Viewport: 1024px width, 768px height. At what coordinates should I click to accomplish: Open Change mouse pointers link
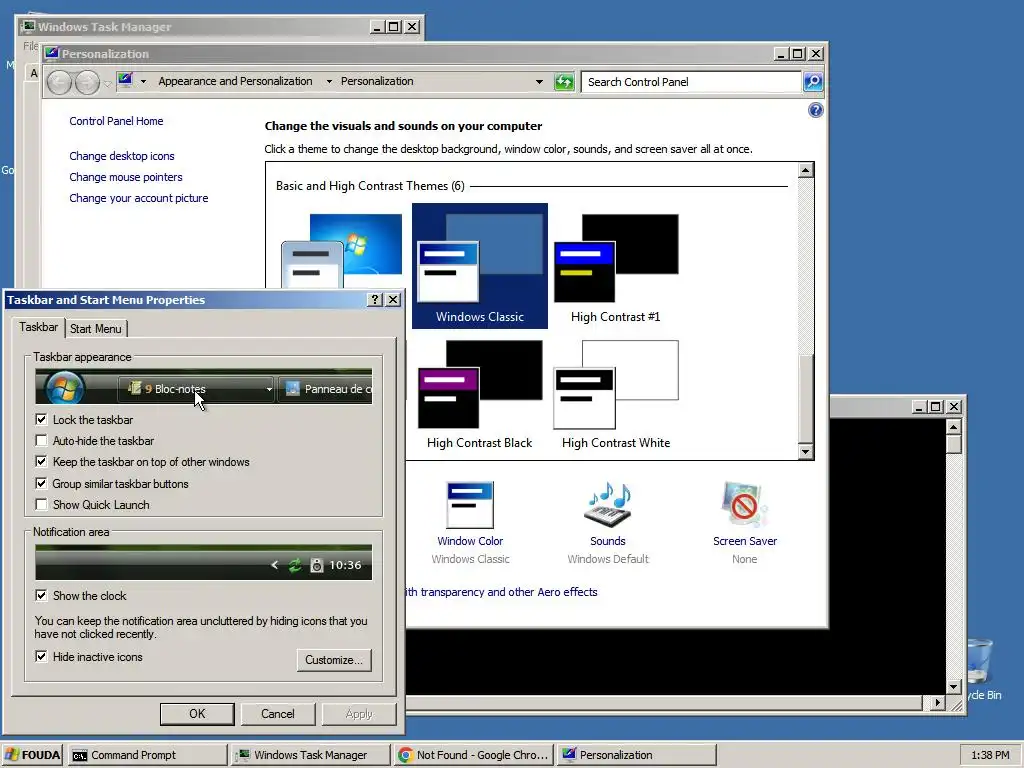click(x=125, y=177)
